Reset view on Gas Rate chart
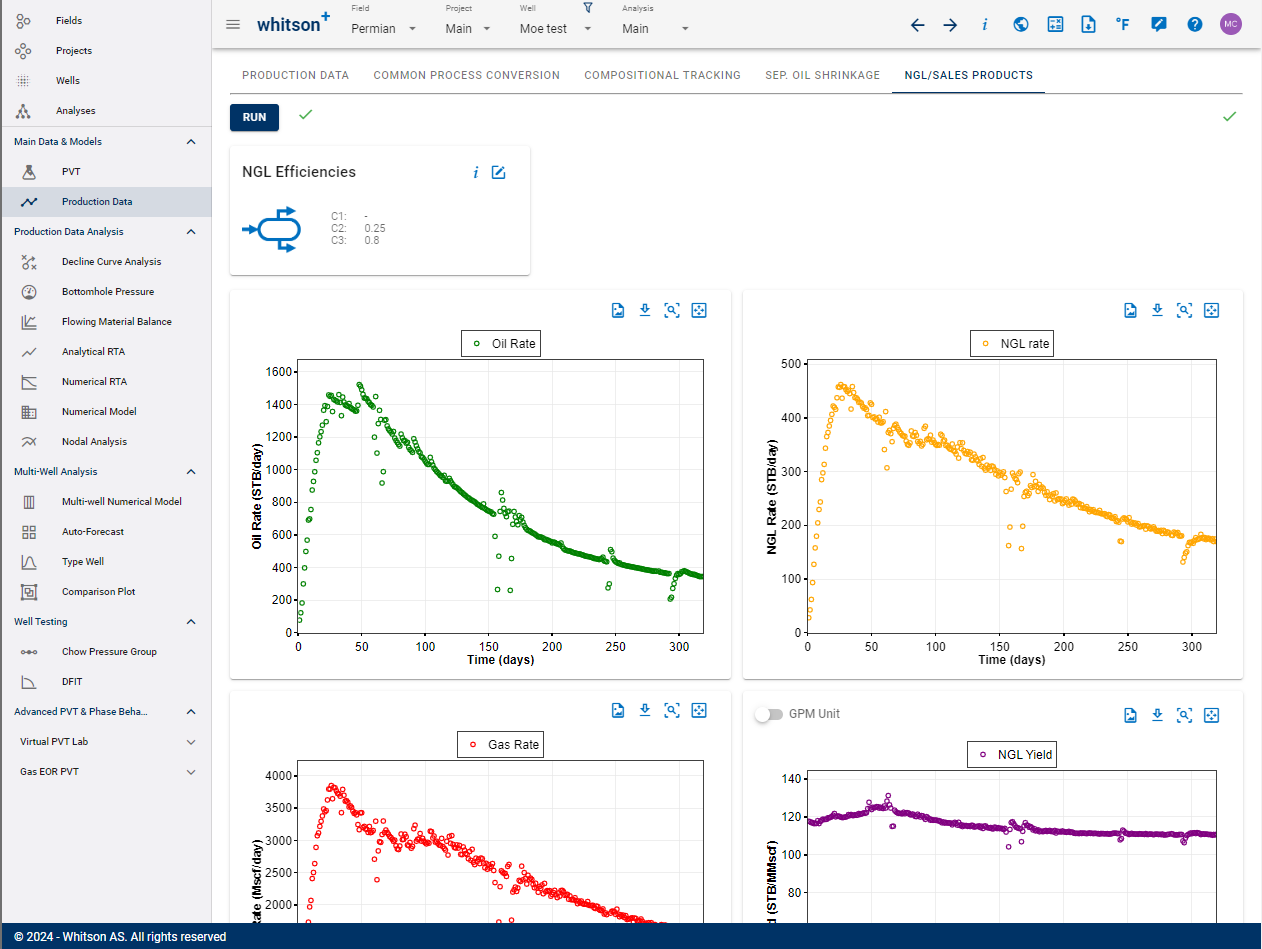 (x=699, y=711)
